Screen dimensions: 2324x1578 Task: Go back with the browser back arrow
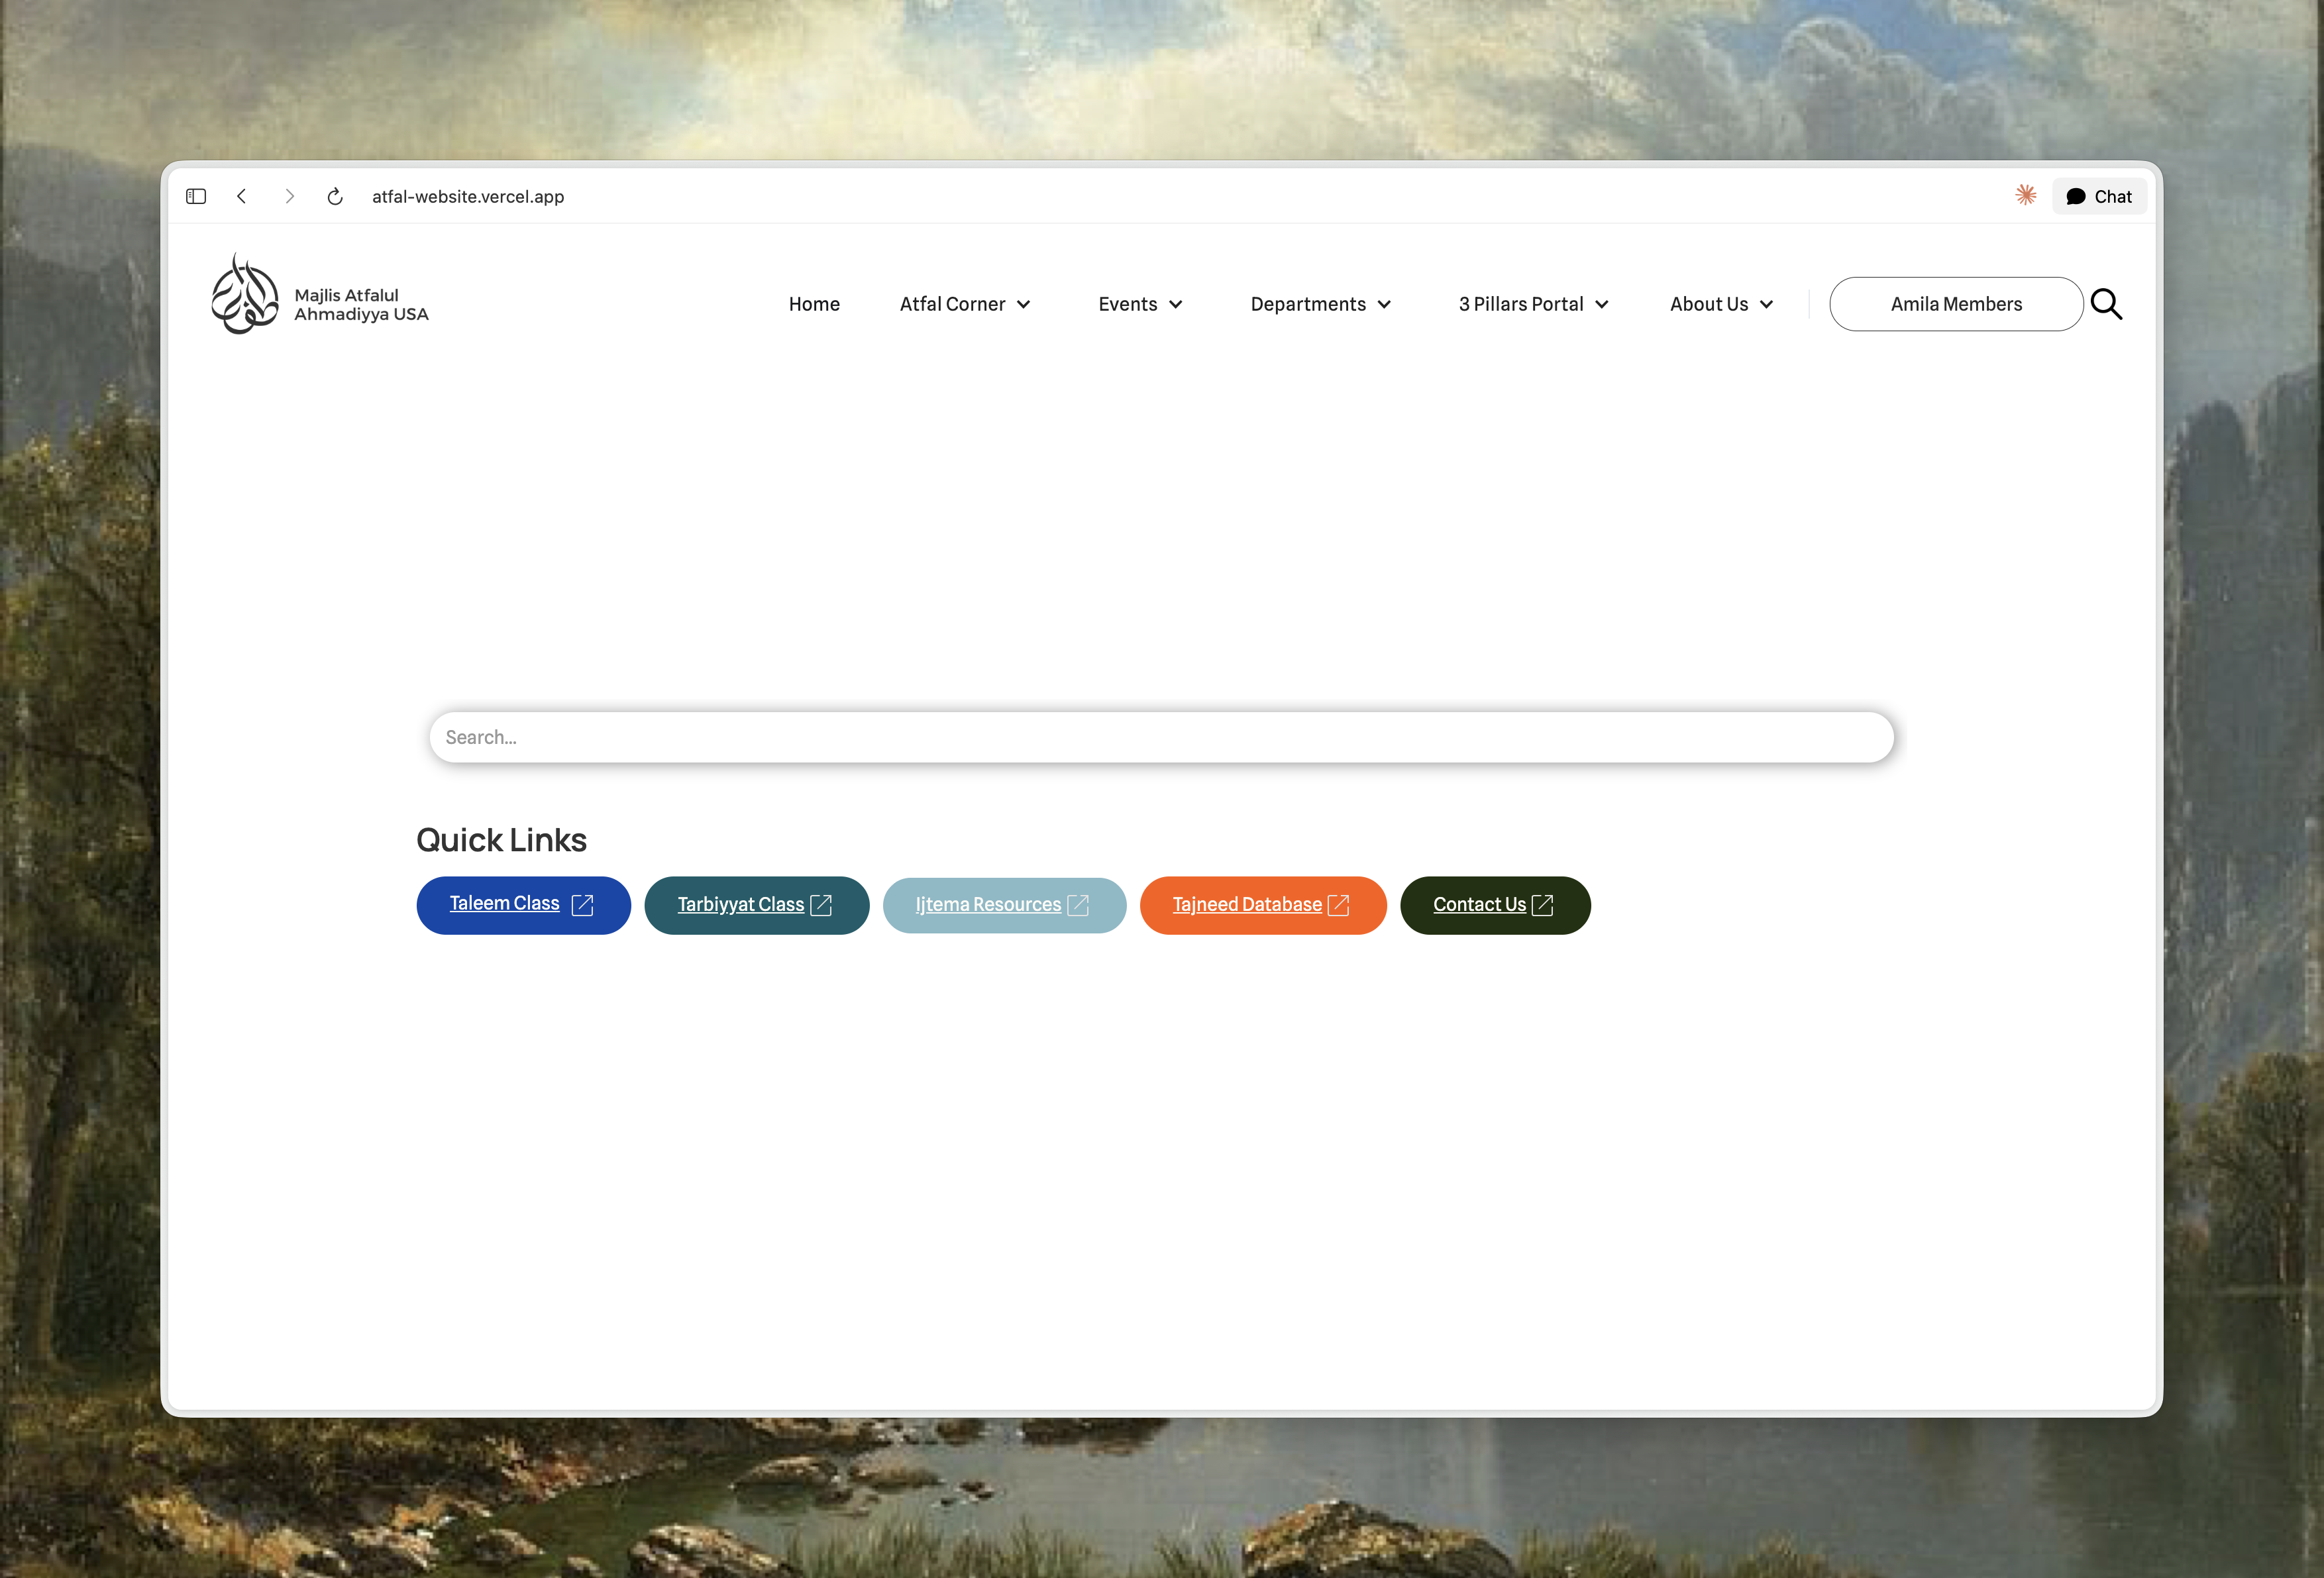tap(241, 196)
